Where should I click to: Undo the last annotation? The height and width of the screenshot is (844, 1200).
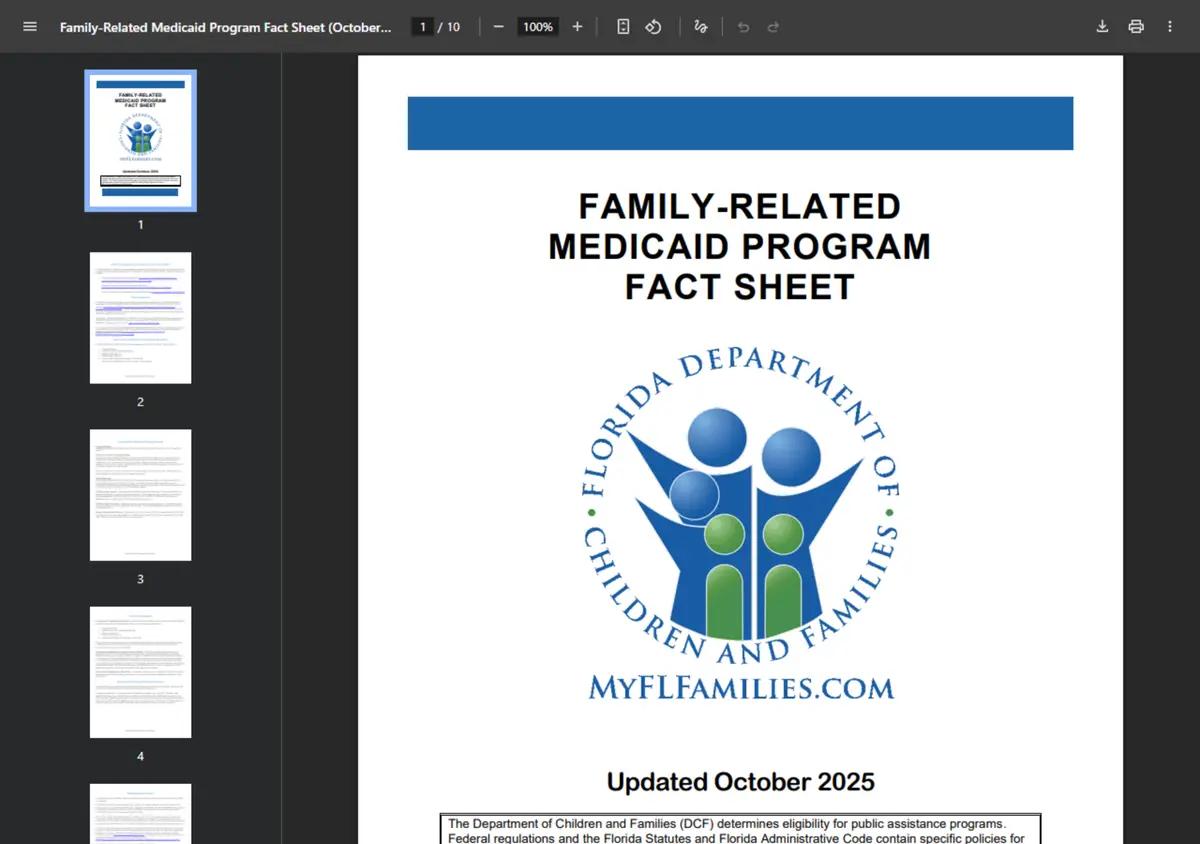(743, 27)
